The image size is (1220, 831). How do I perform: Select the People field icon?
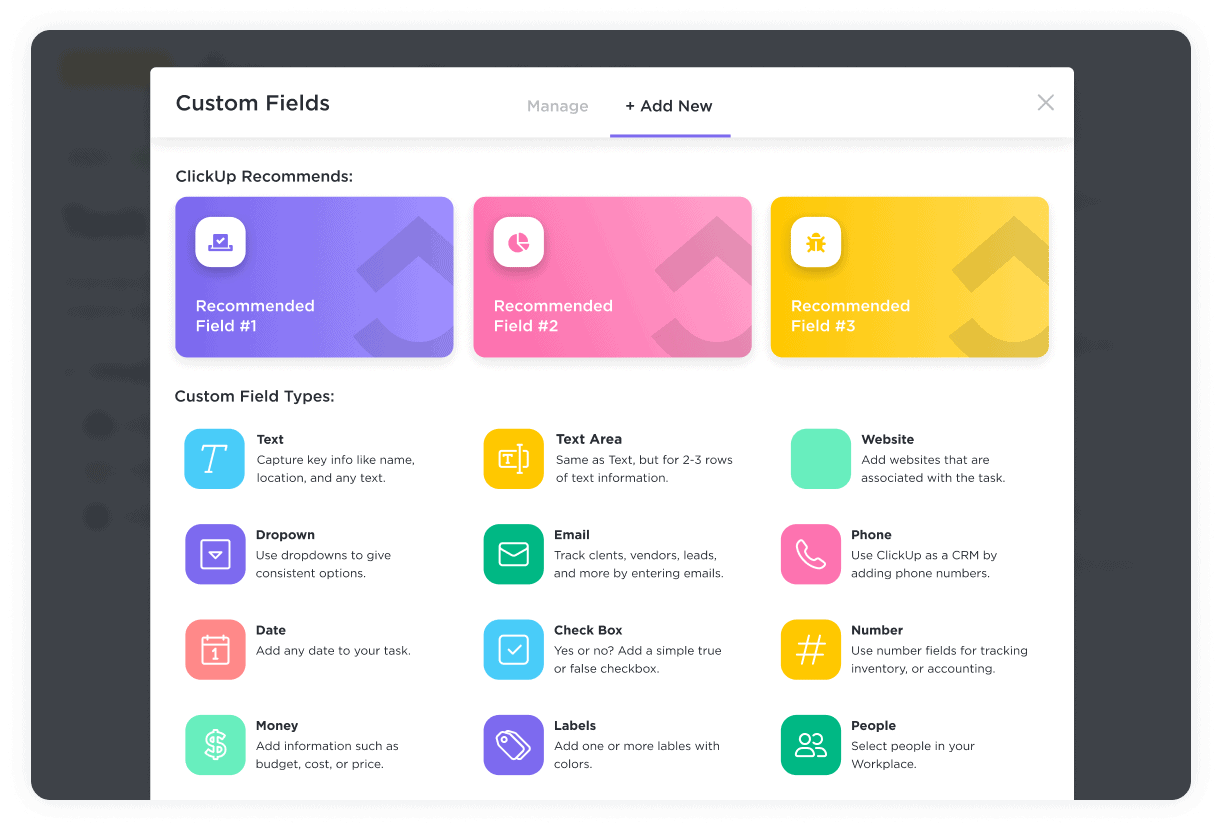coord(810,745)
